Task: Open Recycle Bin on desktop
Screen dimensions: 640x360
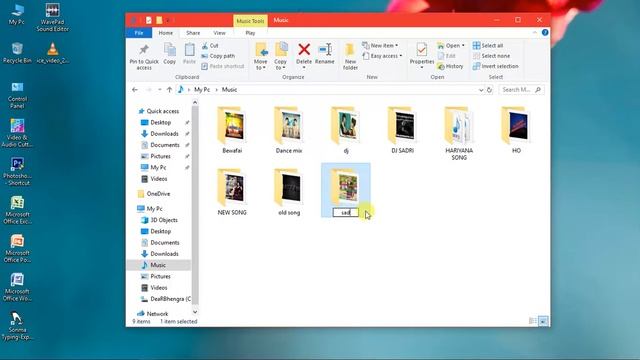Action: 17,53
